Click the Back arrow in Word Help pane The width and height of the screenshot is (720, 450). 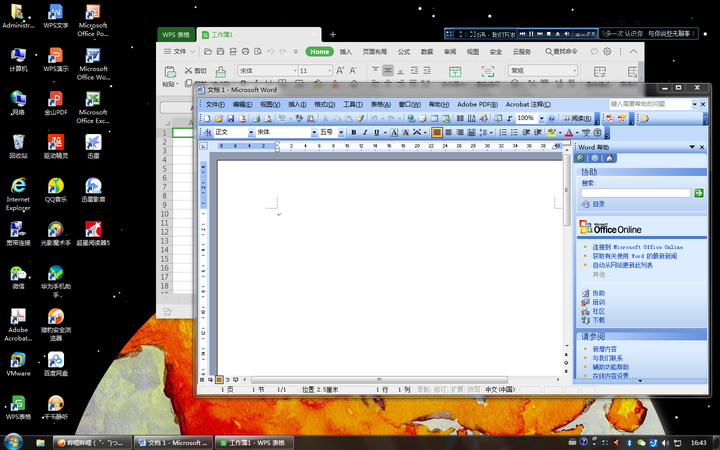pyautogui.click(x=580, y=158)
